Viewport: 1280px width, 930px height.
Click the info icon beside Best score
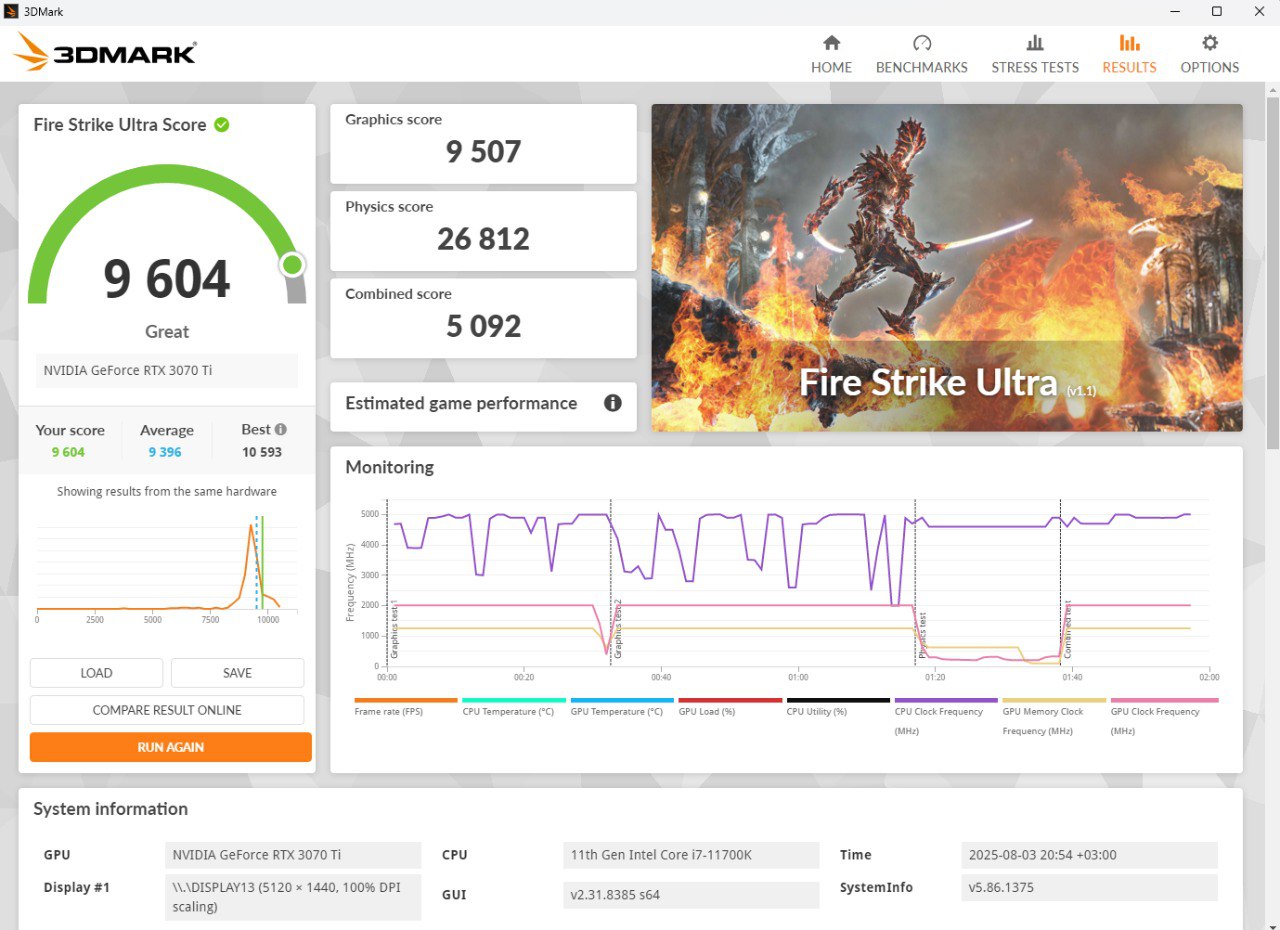(281, 429)
